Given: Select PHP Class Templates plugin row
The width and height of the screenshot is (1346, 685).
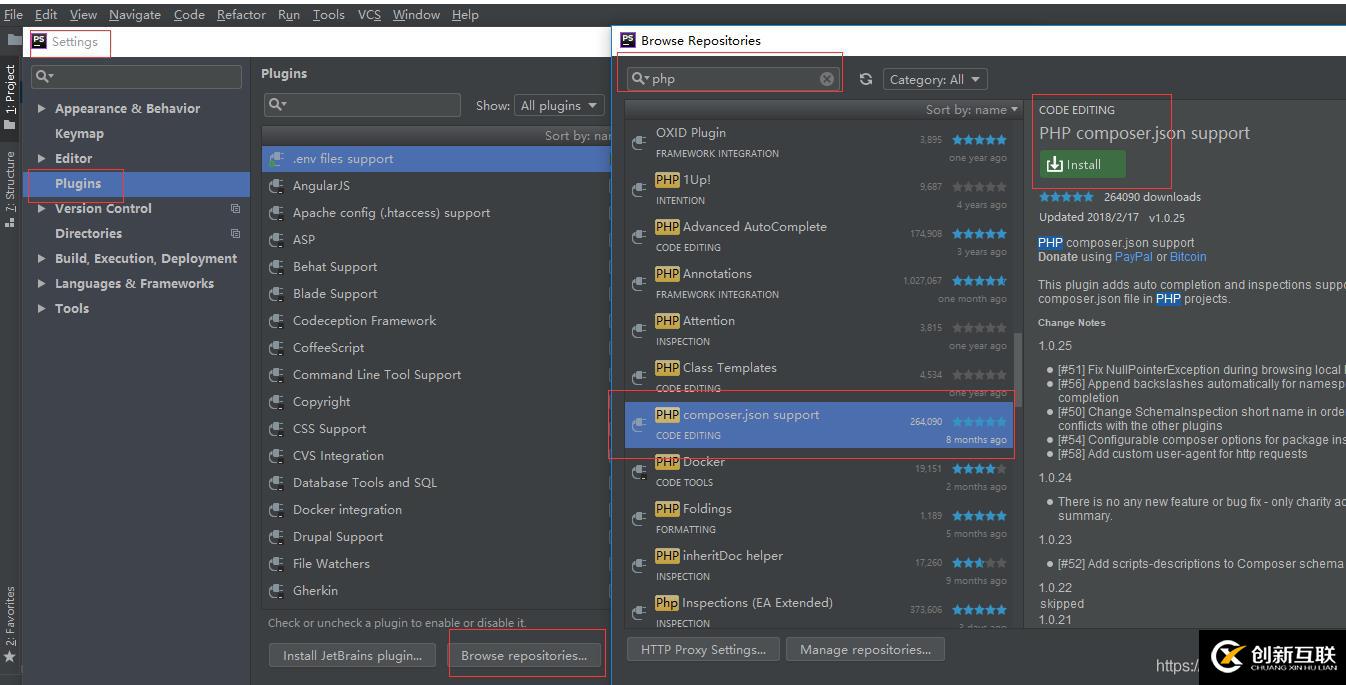Looking at the screenshot, I should (819, 378).
